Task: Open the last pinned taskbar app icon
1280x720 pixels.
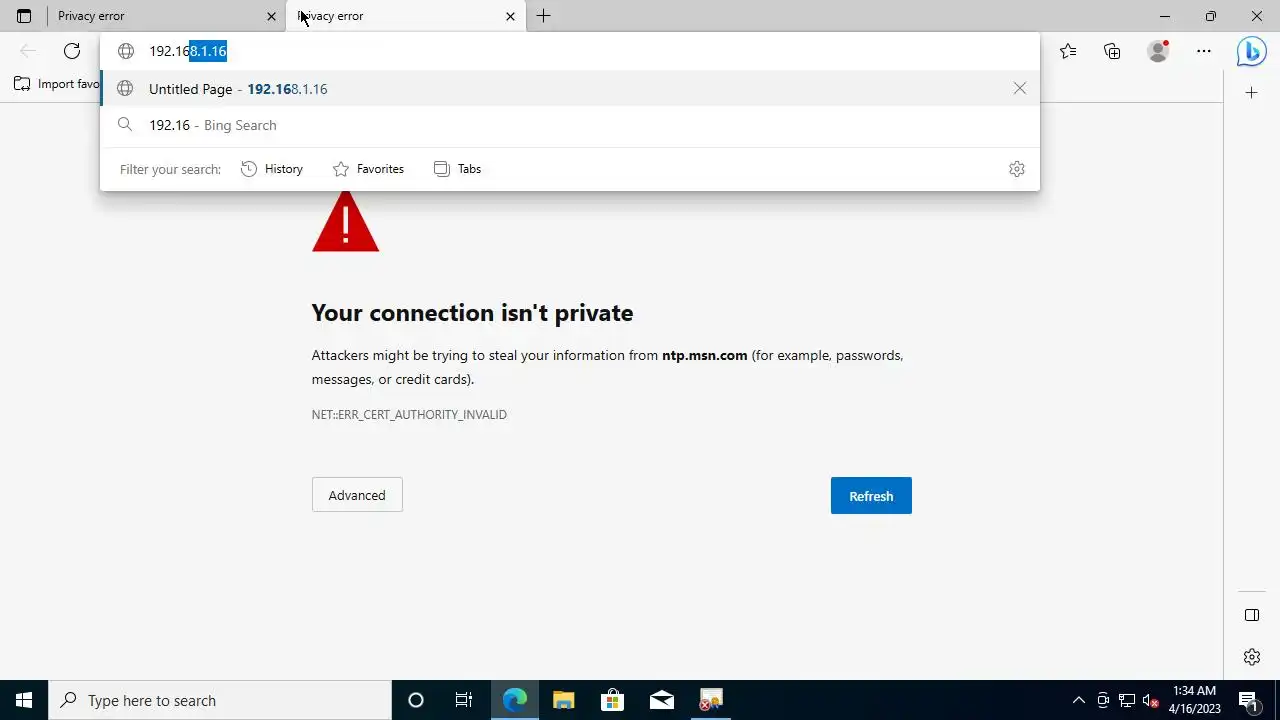Action: tap(711, 700)
